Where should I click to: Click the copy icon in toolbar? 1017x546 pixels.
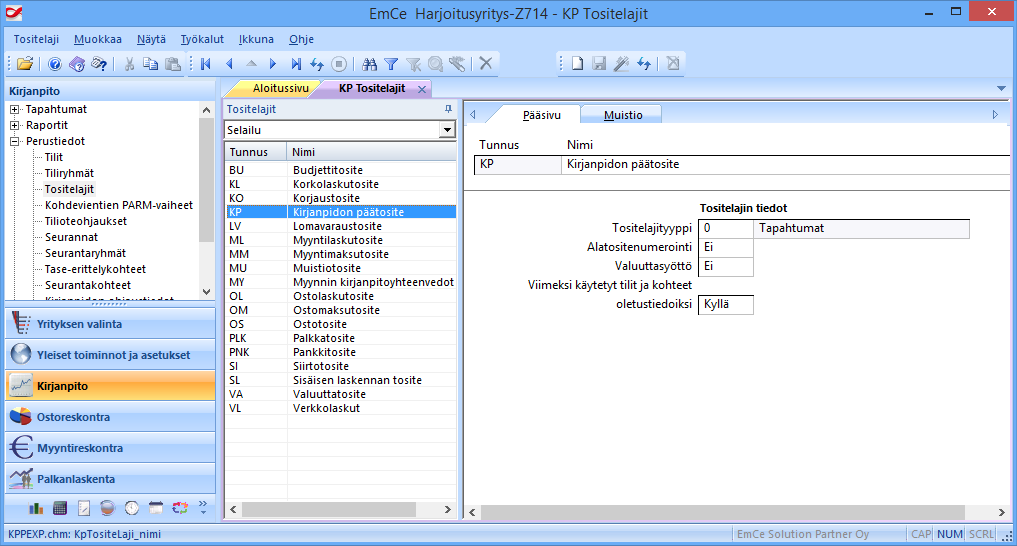150,64
